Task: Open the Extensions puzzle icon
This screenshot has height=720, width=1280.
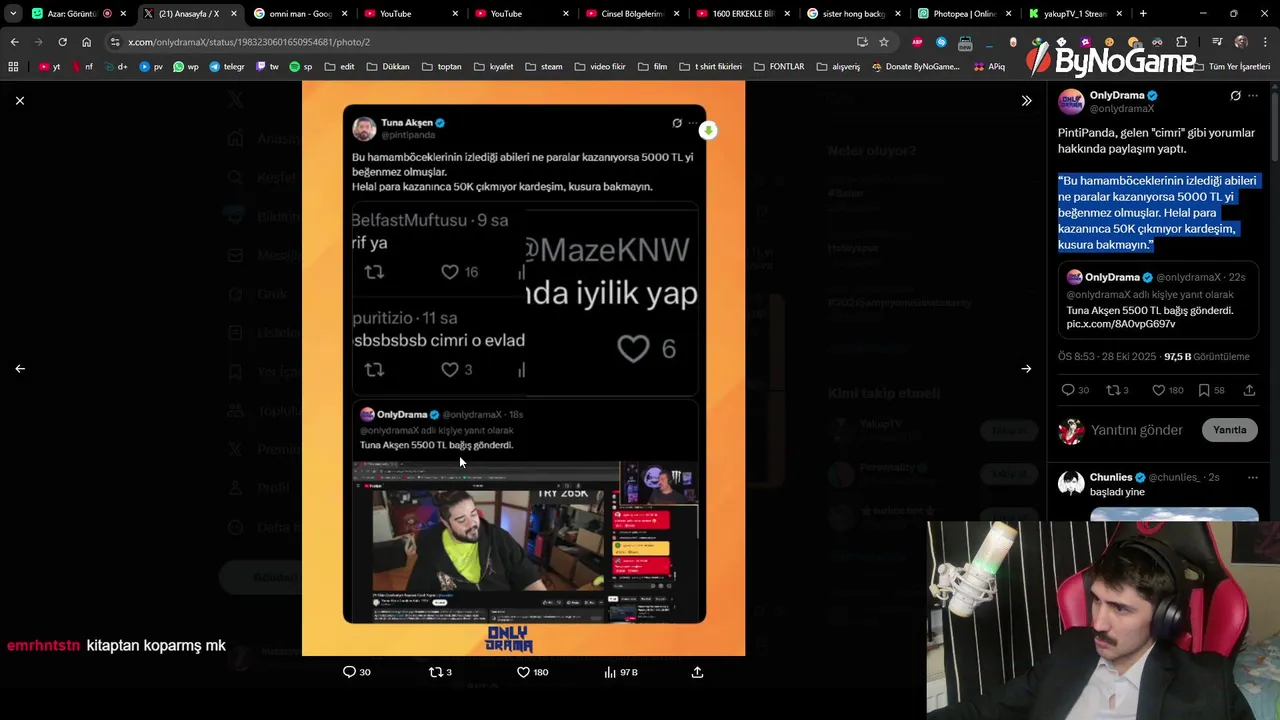Action: (1182, 42)
